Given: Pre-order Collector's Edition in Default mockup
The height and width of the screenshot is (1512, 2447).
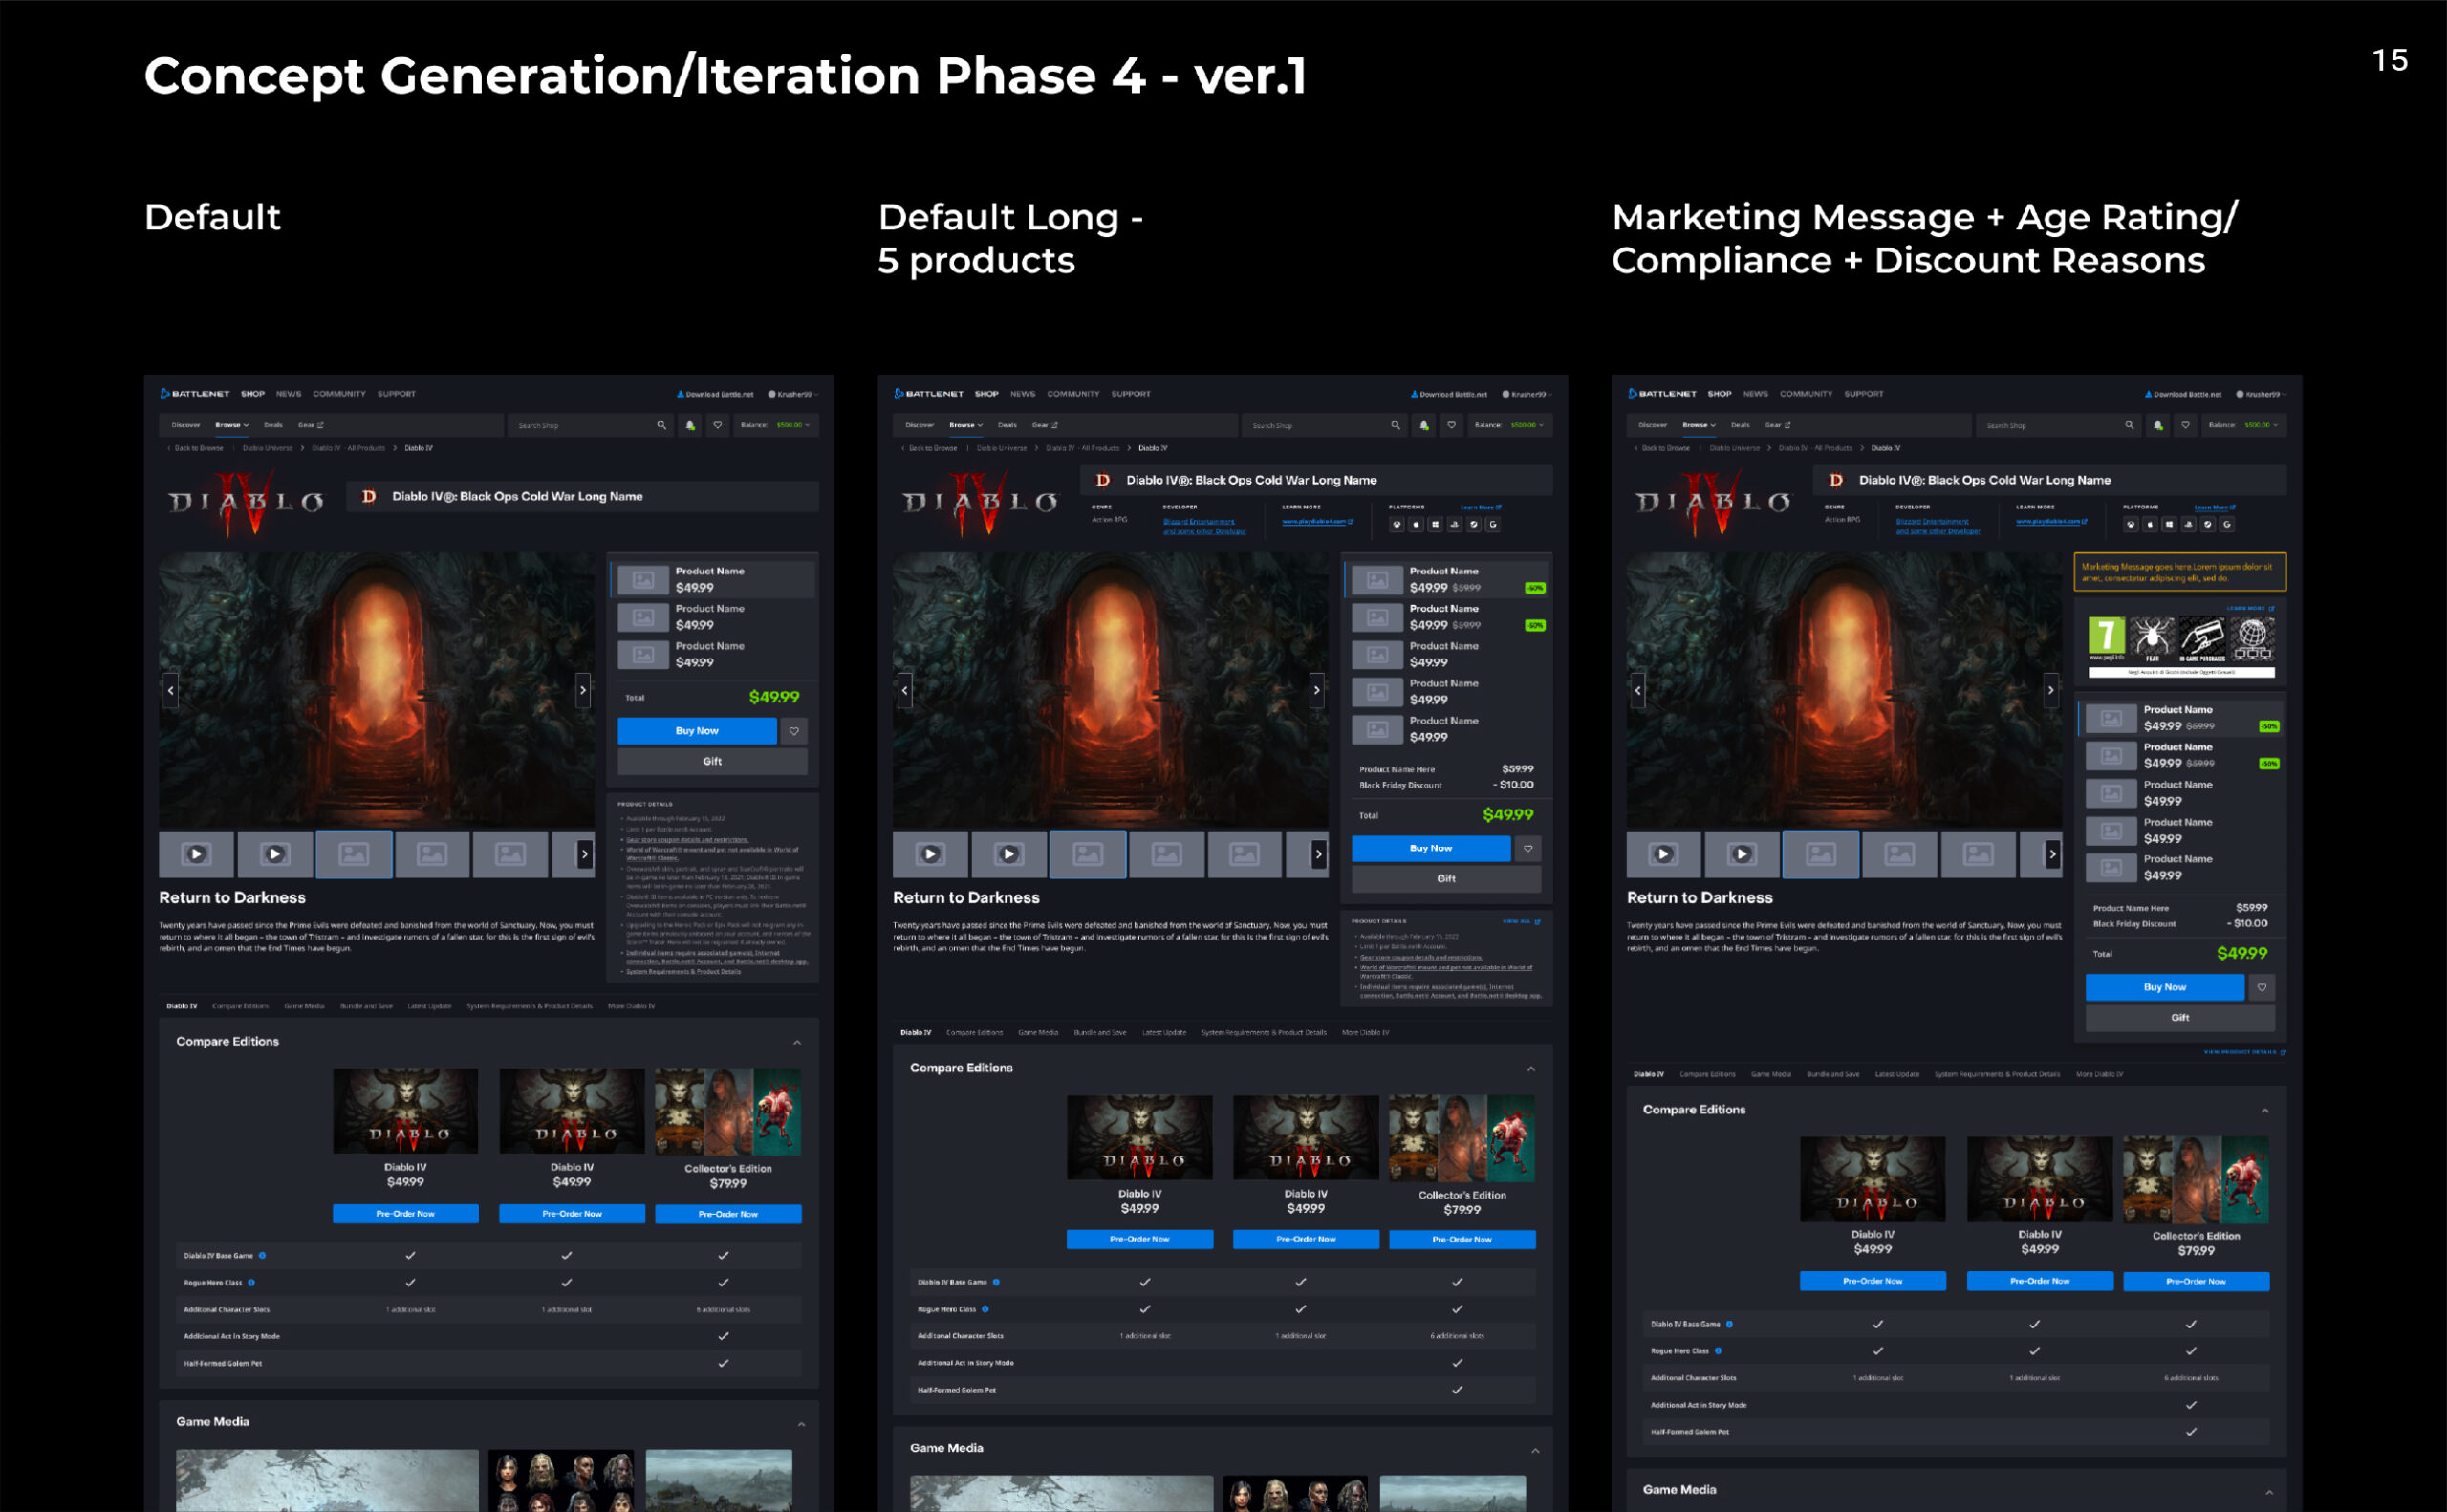Looking at the screenshot, I should coord(728,1214).
